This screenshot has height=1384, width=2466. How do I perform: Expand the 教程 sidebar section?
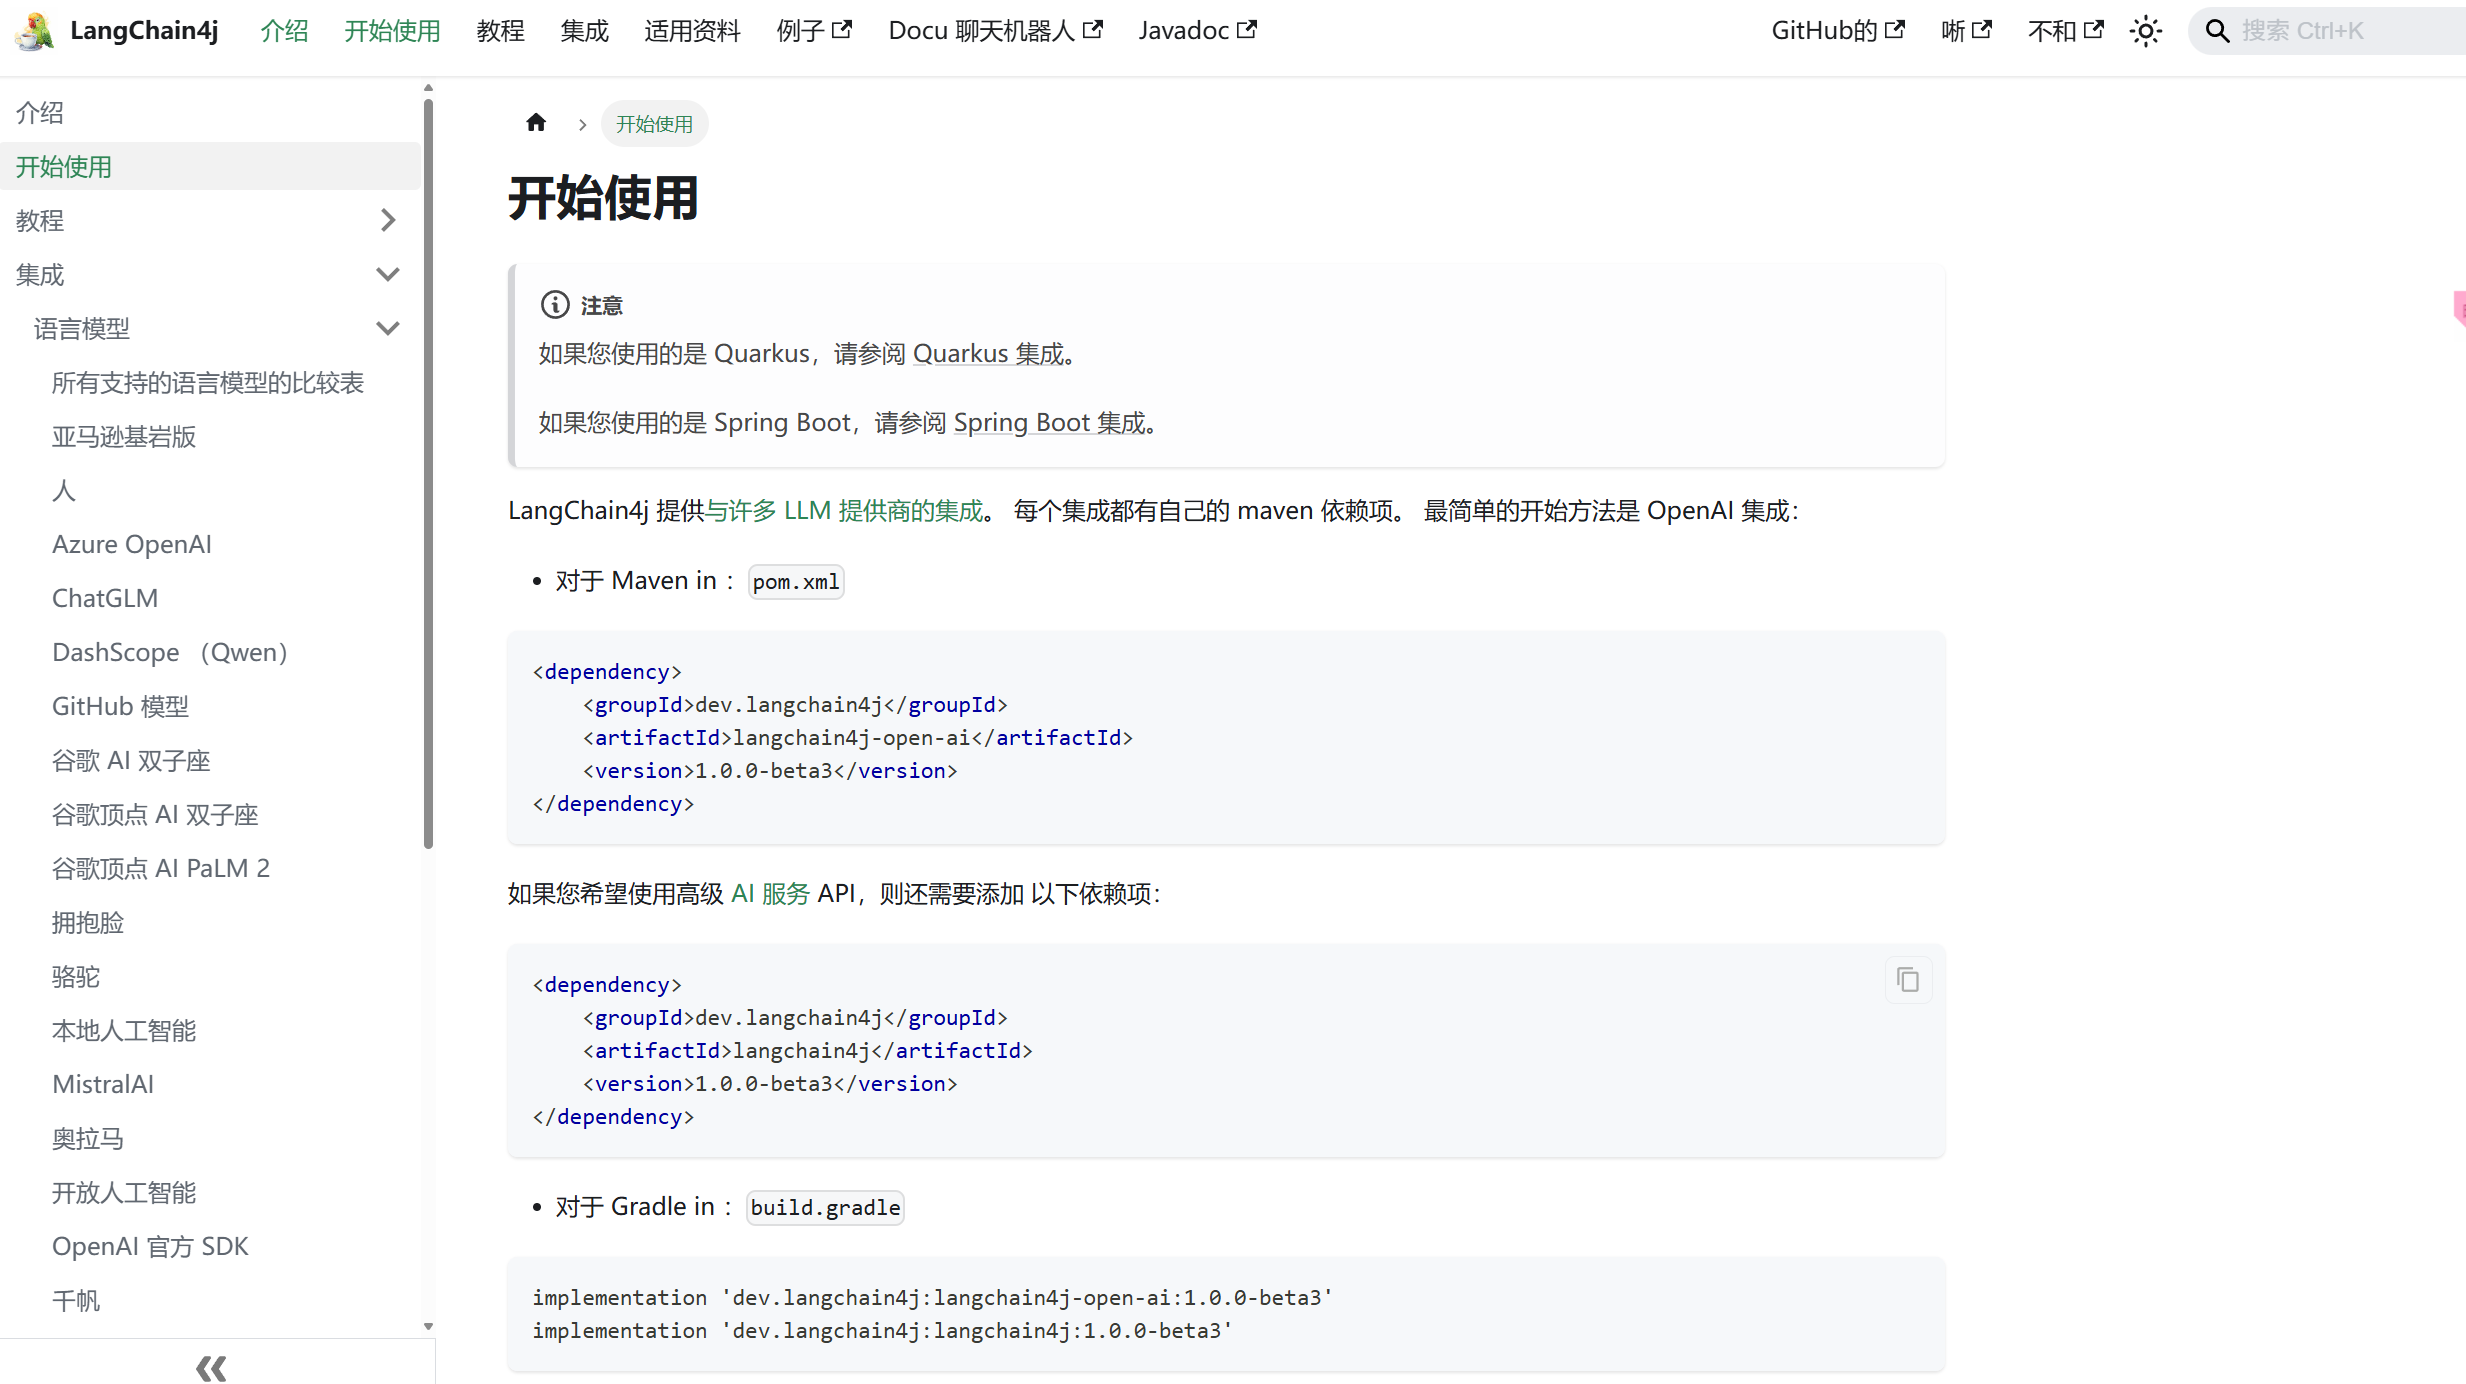(389, 220)
